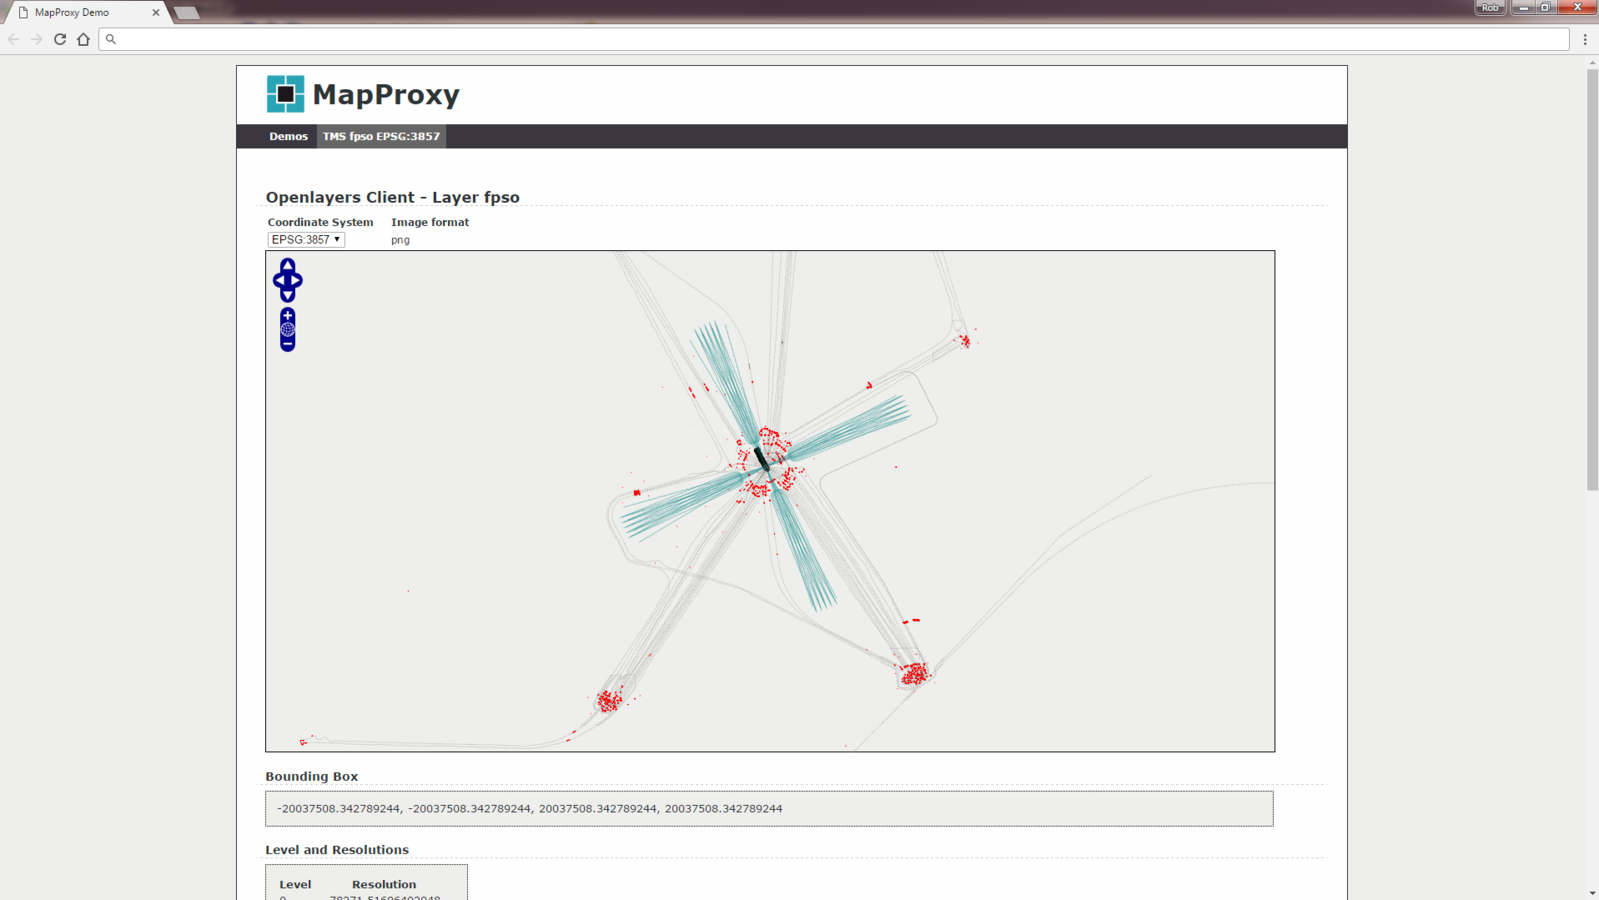
Task: Click the 'Level and Resolutions' heading
Action: 337,850
